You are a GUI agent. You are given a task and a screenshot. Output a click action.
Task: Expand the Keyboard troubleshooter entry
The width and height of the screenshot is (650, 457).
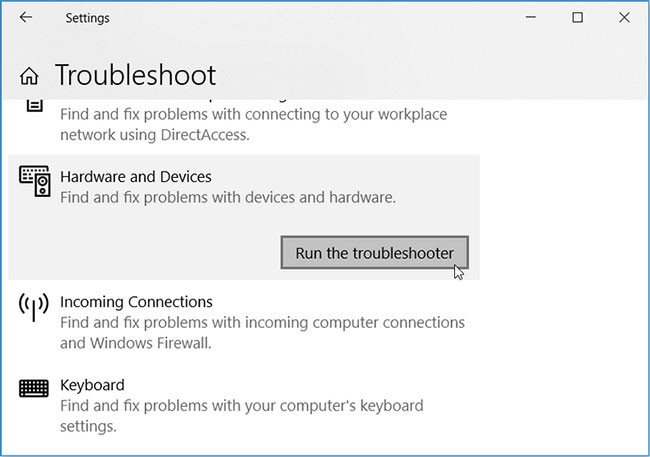[x=92, y=385]
